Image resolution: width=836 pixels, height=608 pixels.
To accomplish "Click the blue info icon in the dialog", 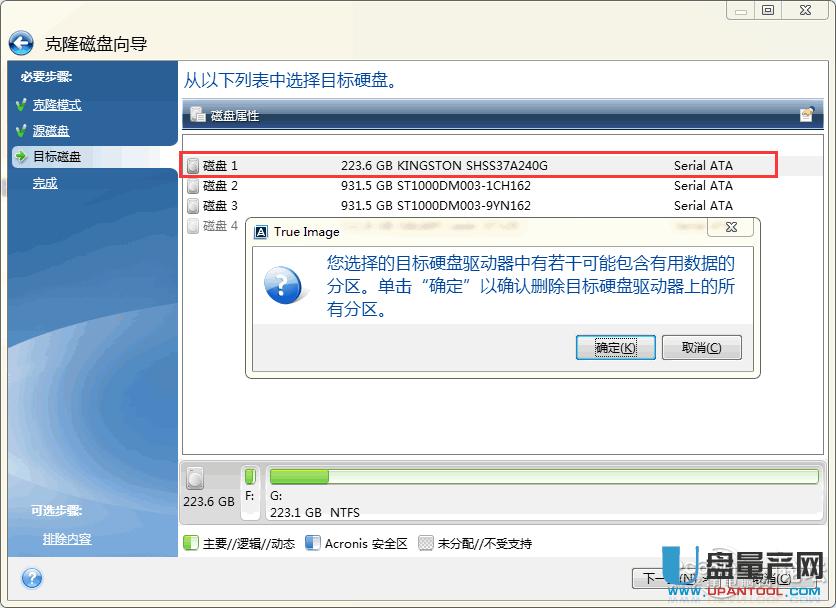I will [x=285, y=284].
